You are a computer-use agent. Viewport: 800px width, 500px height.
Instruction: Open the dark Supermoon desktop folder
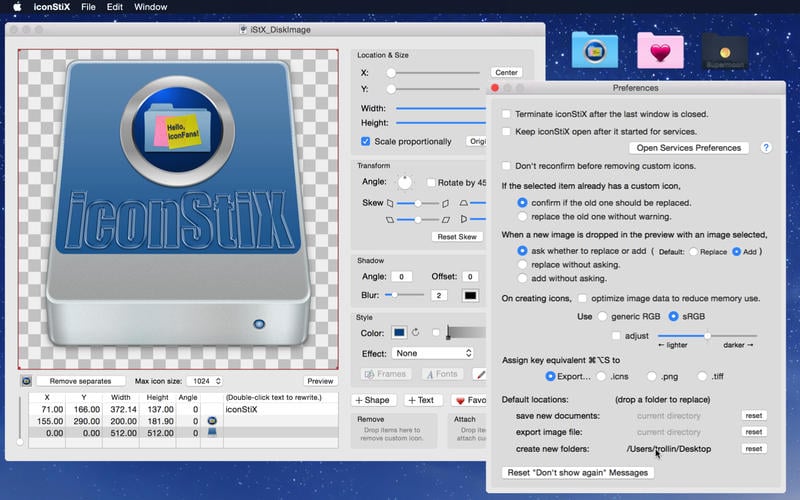click(724, 51)
